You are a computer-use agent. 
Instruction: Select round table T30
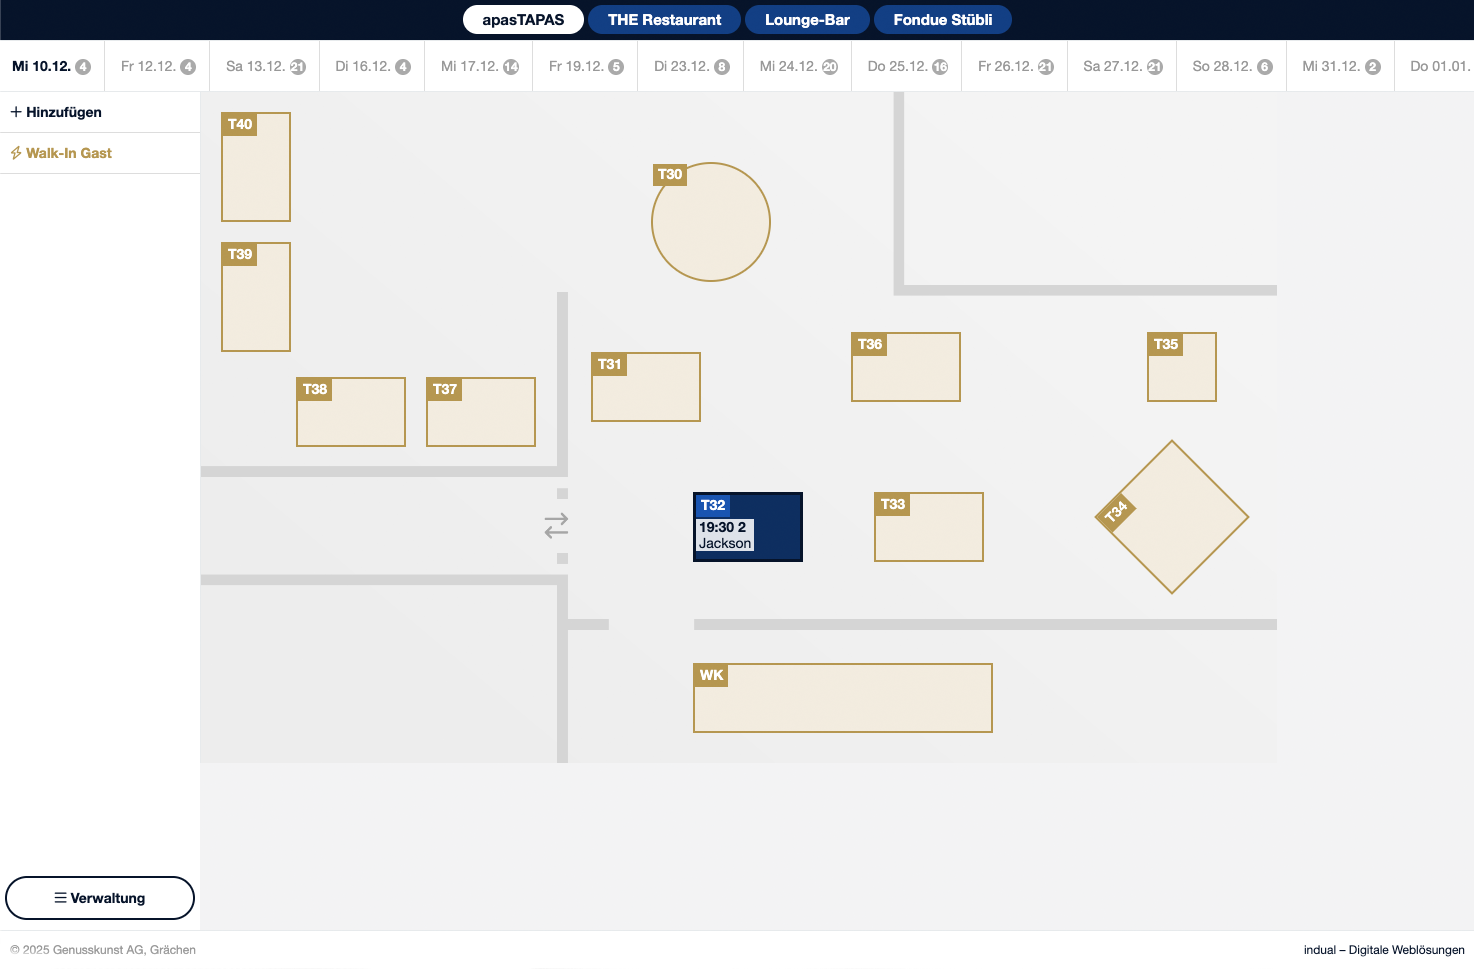coord(711,222)
